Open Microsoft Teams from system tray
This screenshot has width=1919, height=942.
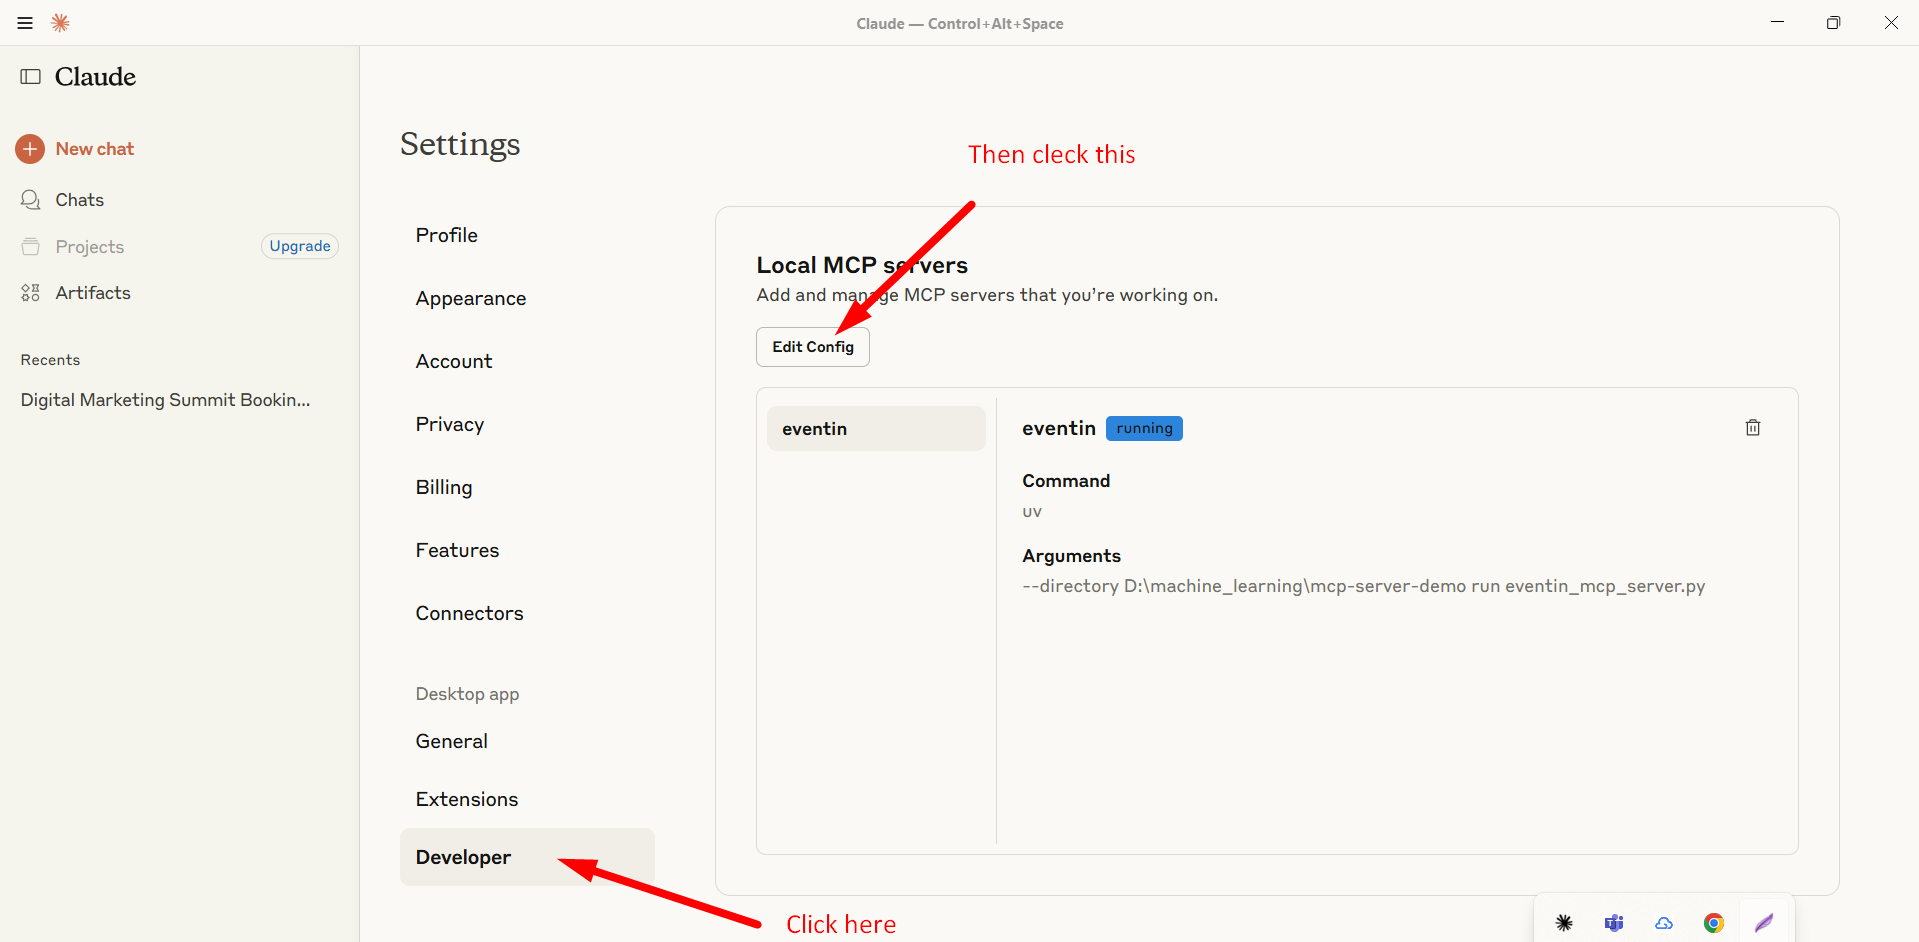[1614, 923]
